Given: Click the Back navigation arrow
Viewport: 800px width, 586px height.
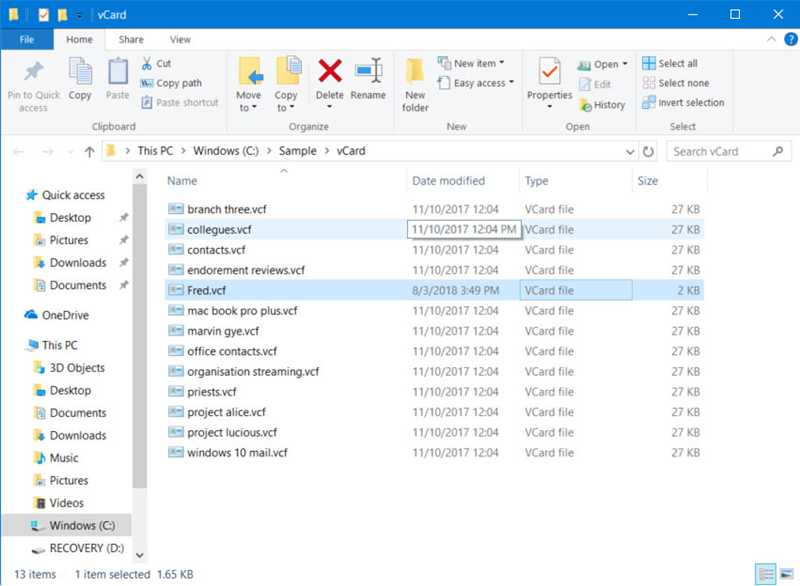Looking at the screenshot, I should click(x=19, y=151).
